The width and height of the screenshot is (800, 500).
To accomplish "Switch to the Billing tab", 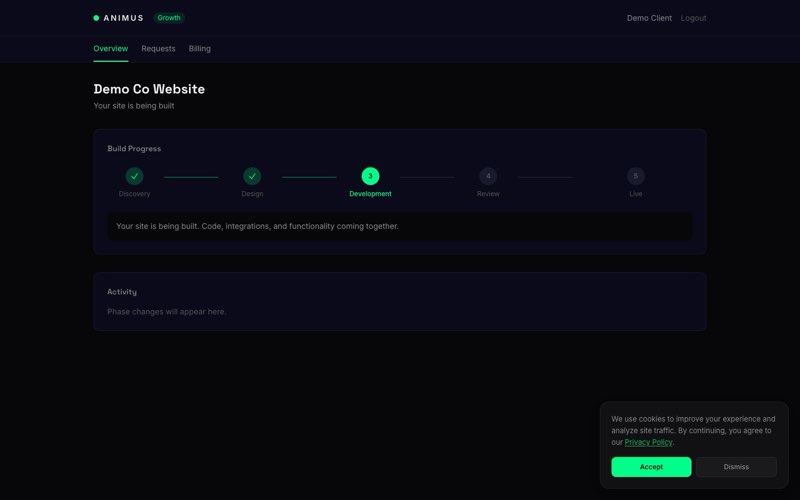I will pos(199,48).
